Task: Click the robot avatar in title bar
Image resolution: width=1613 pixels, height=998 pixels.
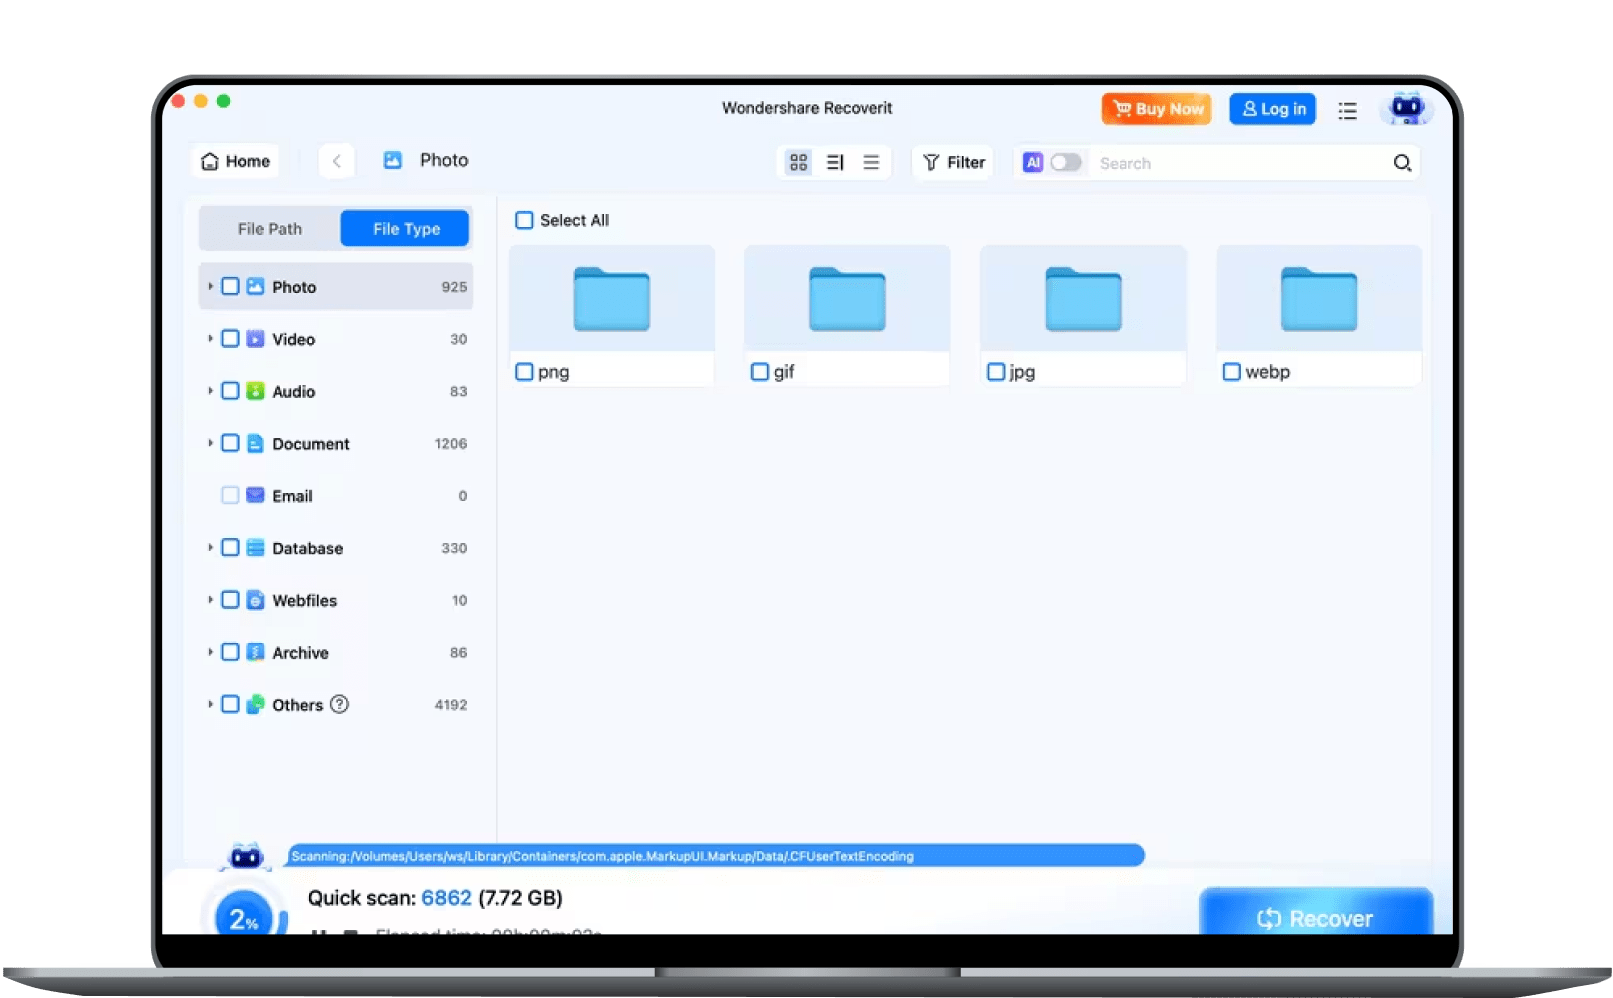Action: point(1407,108)
